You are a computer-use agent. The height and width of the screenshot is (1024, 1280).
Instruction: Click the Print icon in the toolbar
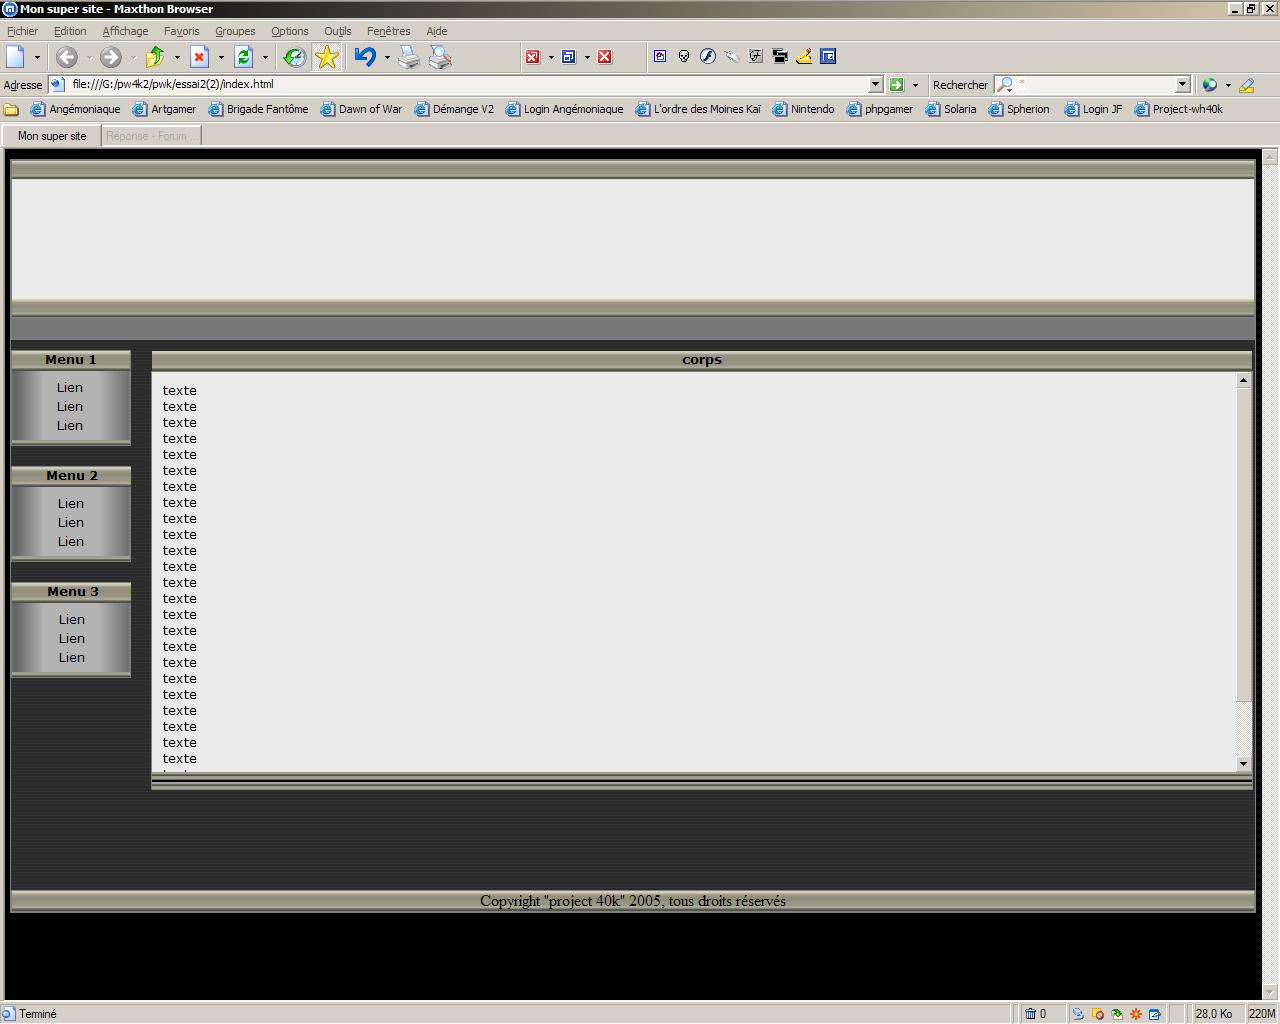point(409,57)
